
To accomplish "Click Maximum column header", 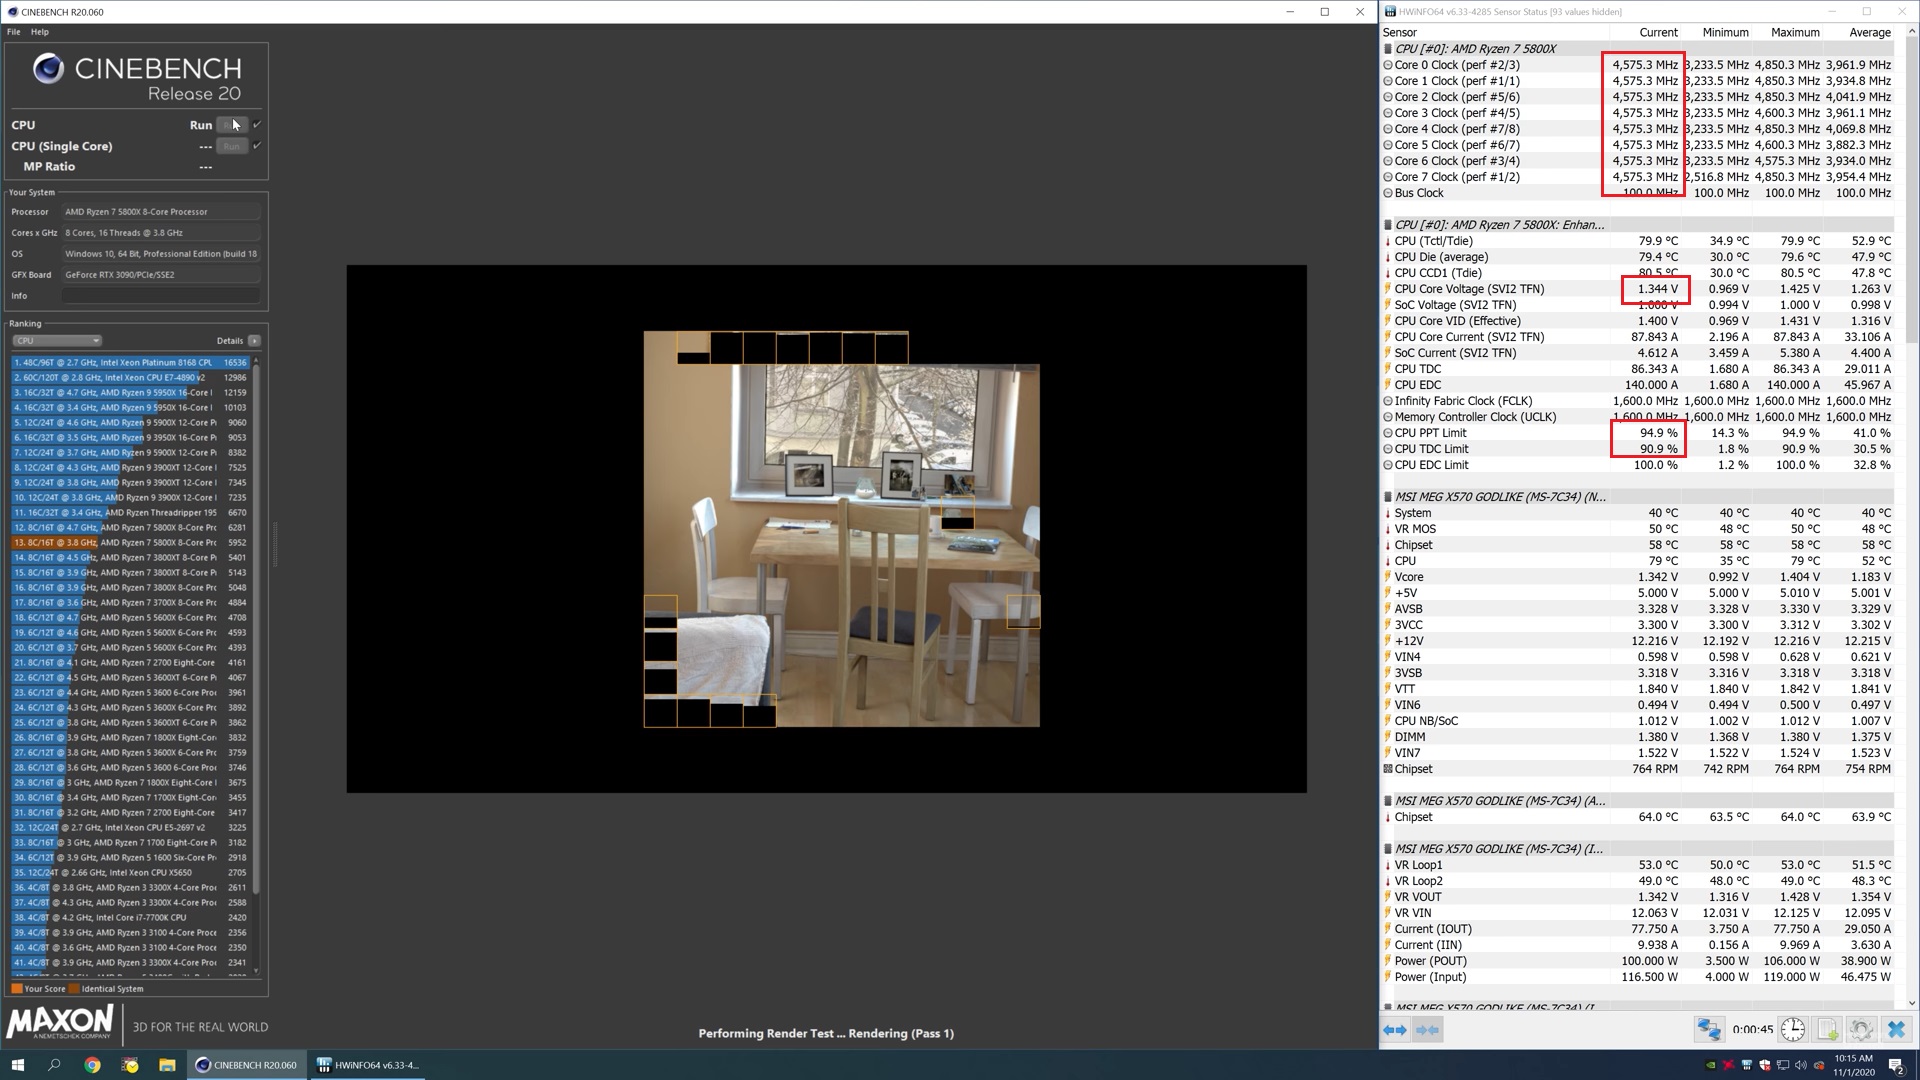I will coord(1795,33).
